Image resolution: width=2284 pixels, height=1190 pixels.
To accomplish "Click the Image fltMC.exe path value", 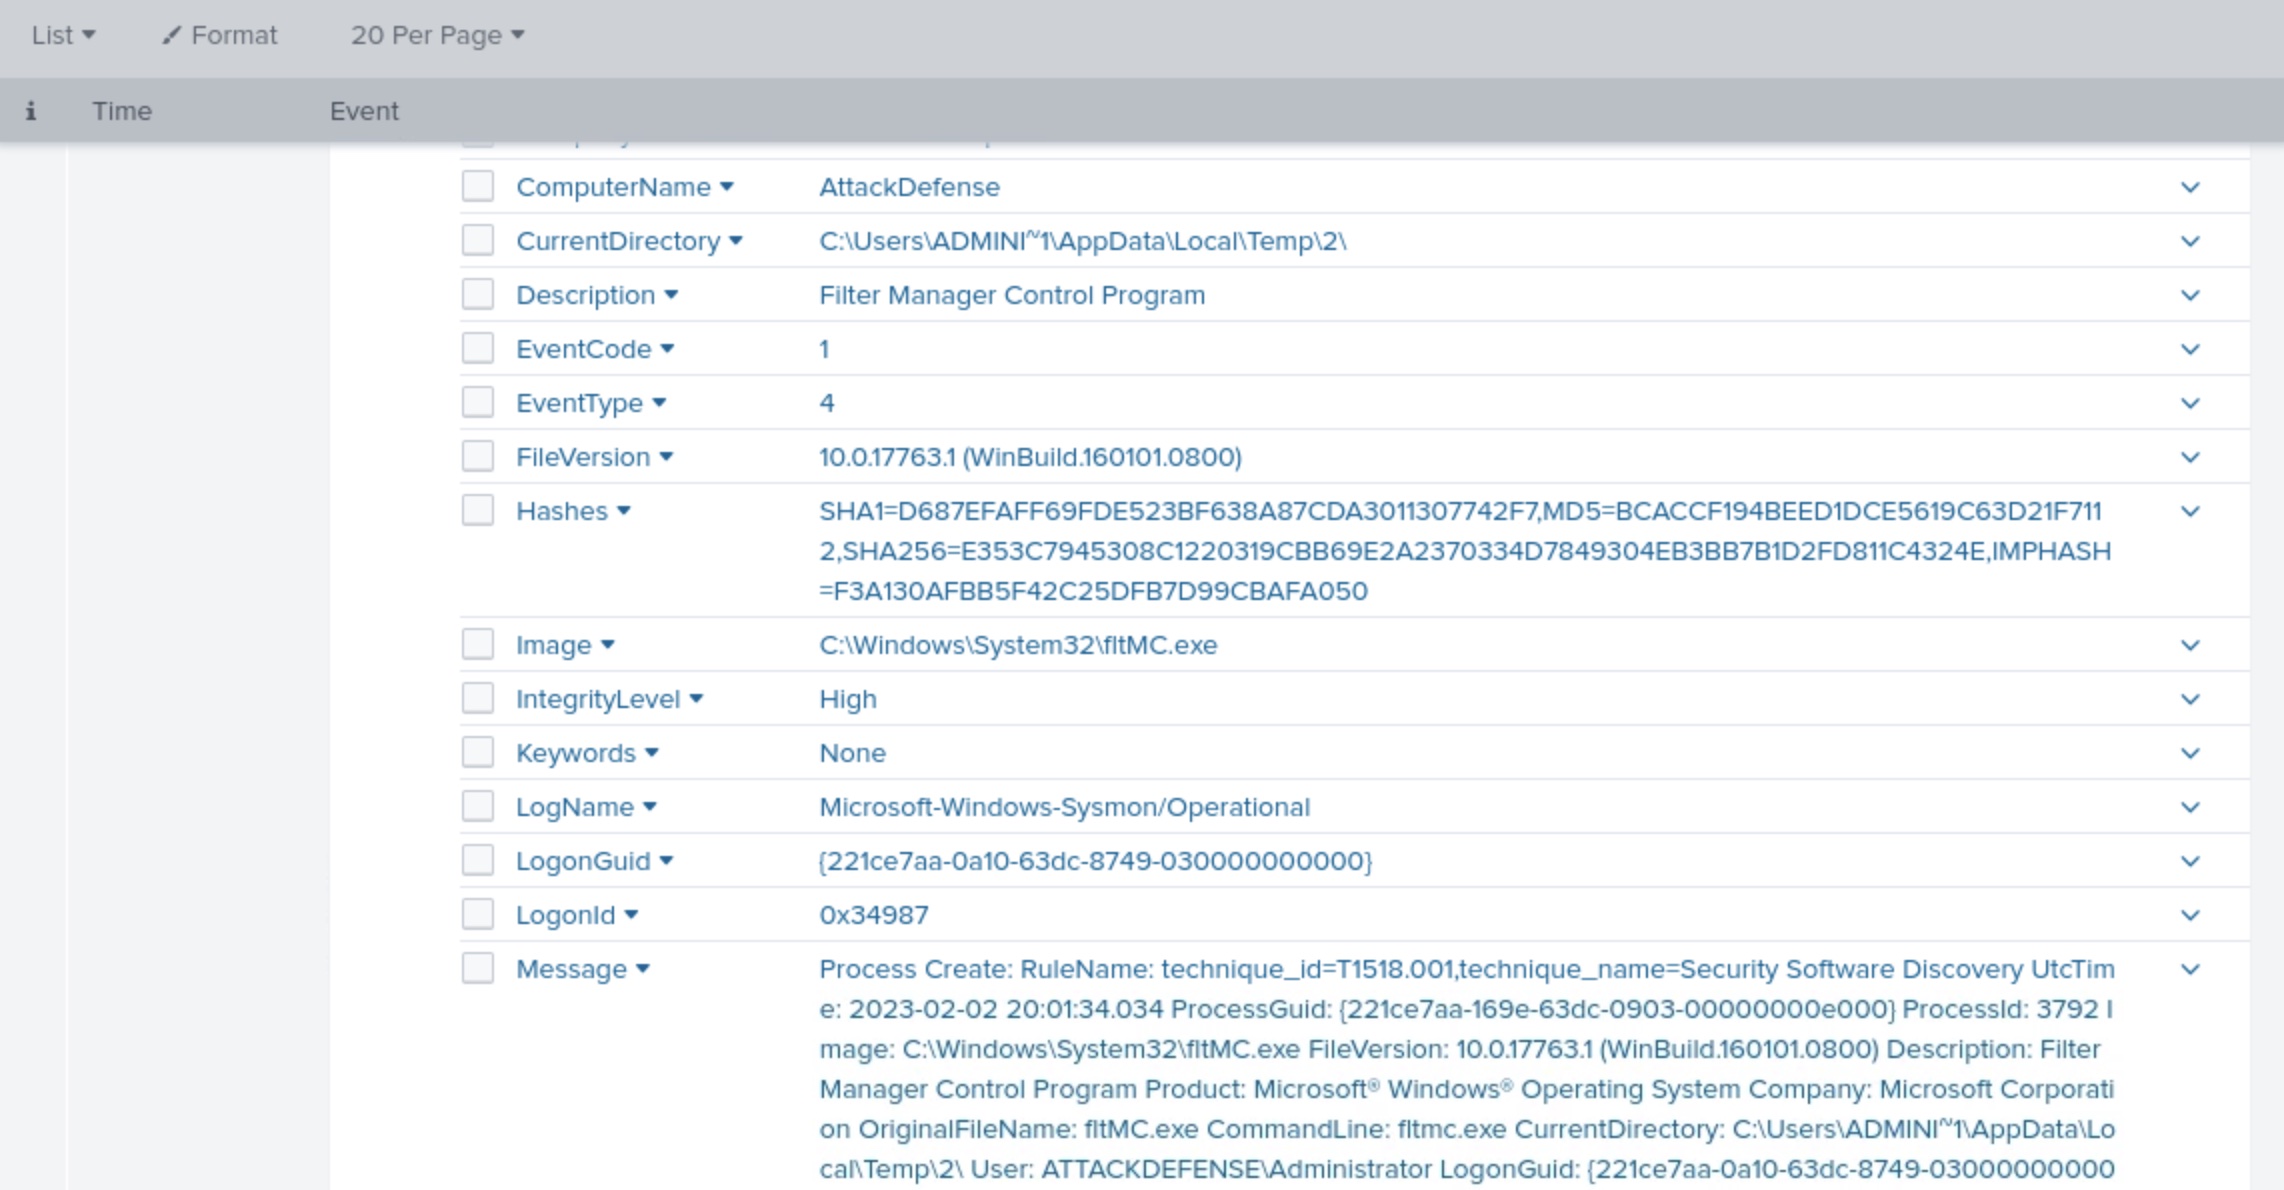I will pos(1018,645).
